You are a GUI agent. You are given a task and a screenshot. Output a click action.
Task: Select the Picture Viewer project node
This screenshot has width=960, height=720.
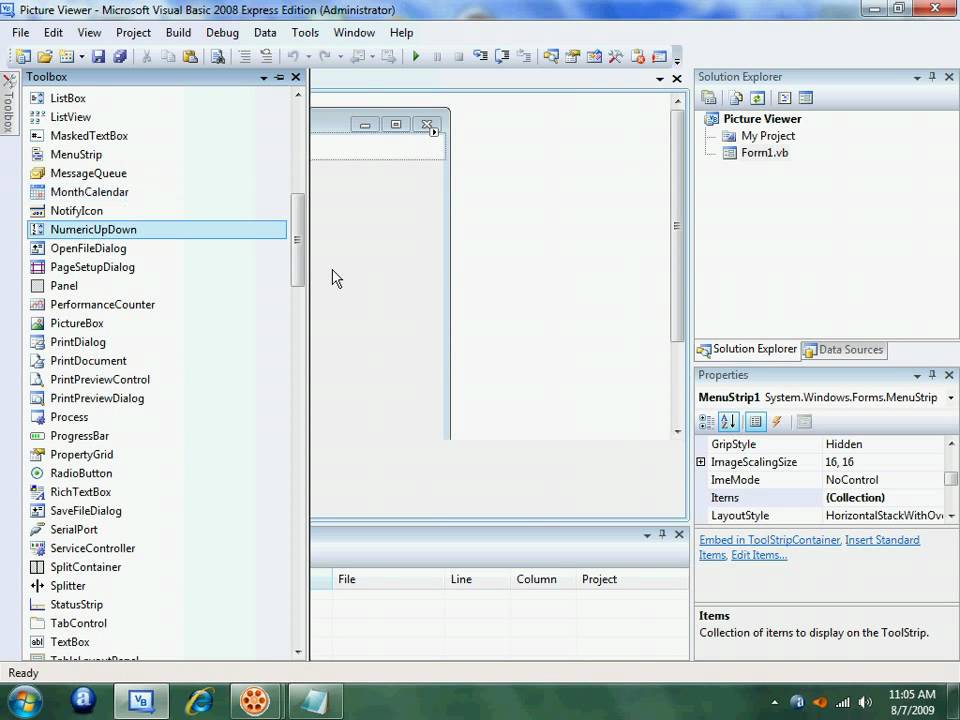762,119
